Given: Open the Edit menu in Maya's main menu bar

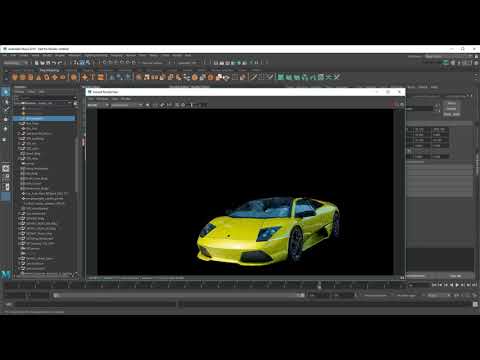Looking at the screenshot, I should coord(13,55).
